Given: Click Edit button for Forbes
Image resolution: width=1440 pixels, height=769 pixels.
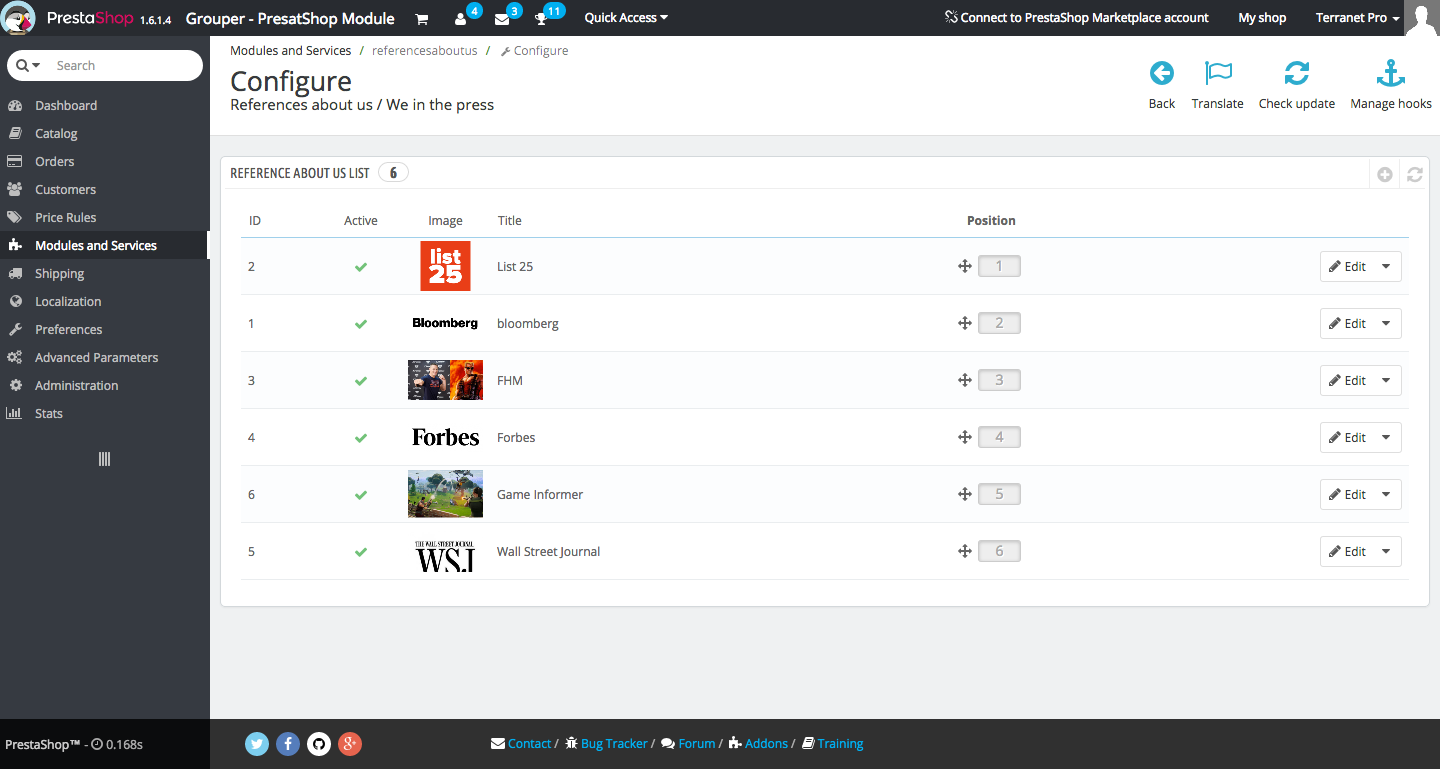Looking at the screenshot, I should pyautogui.click(x=1347, y=437).
